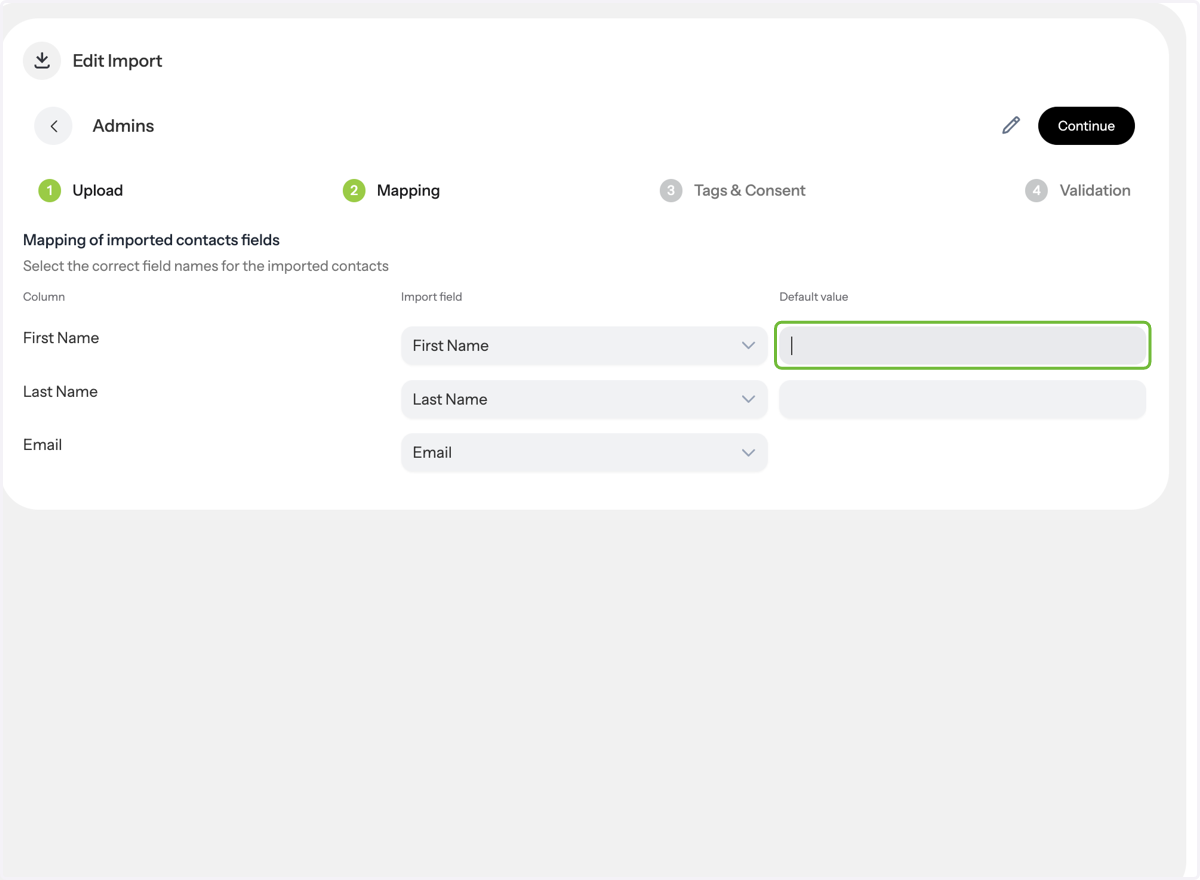
Task: Go to the Tags & Consent step
Action: 749,190
